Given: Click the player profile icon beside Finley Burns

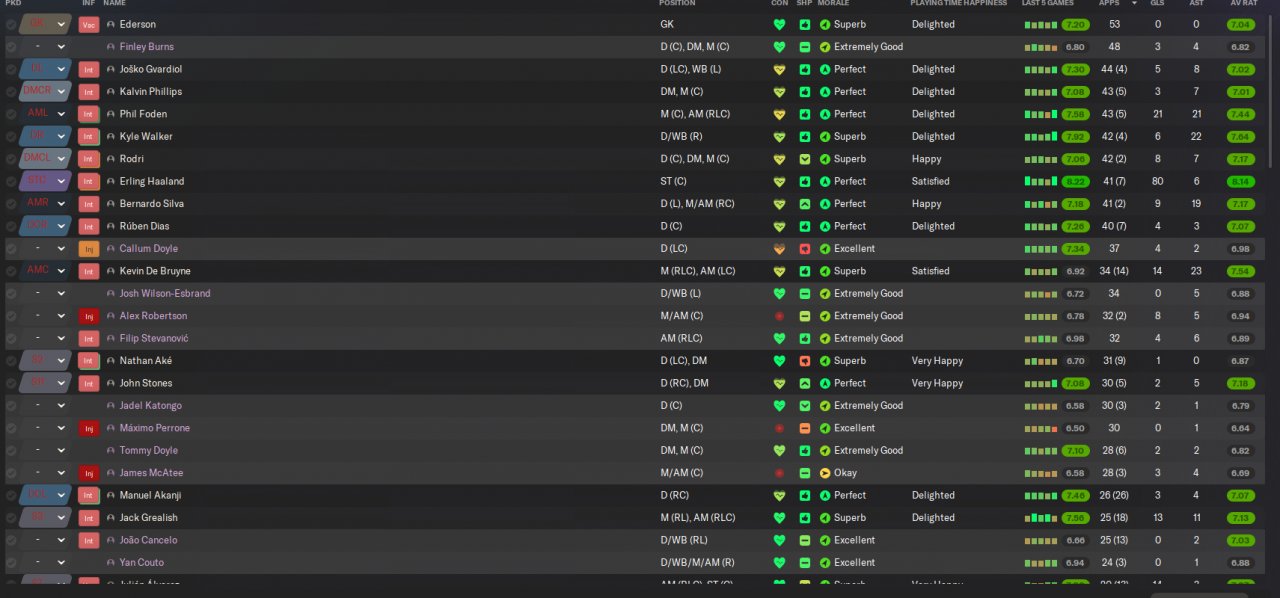Looking at the screenshot, I should point(111,47).
